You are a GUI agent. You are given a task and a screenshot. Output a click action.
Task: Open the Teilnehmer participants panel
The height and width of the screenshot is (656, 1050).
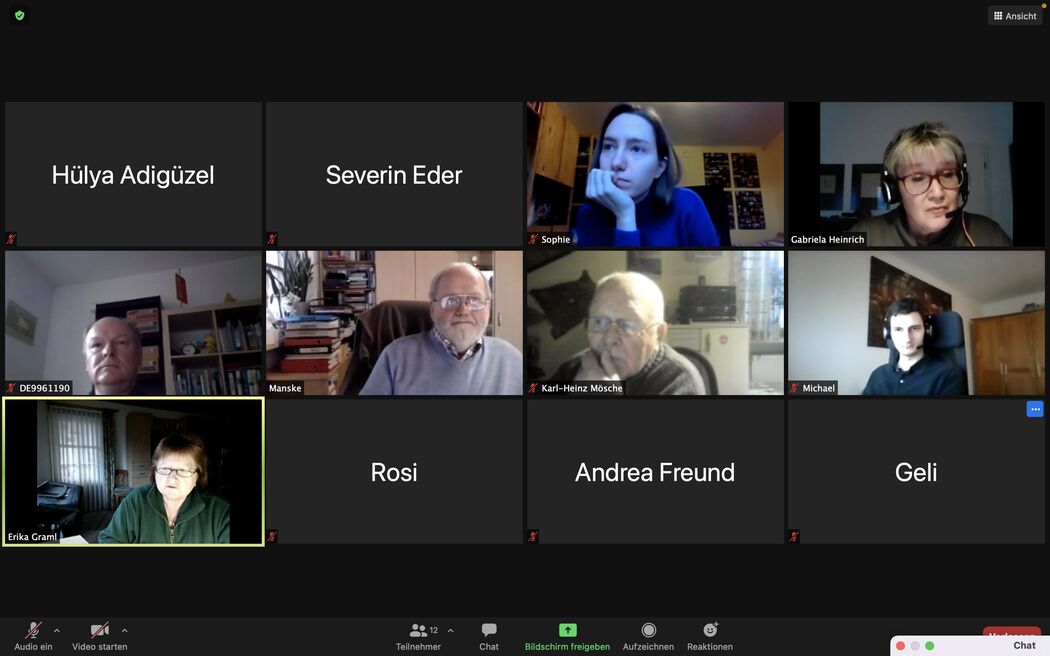coord(418,636)
